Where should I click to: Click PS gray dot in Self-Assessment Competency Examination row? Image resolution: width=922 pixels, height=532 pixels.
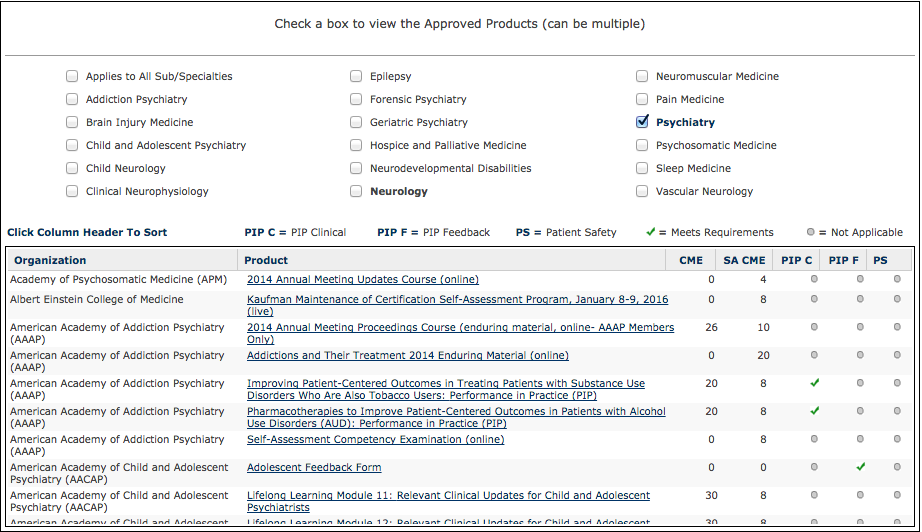click(x=897, y=439)
